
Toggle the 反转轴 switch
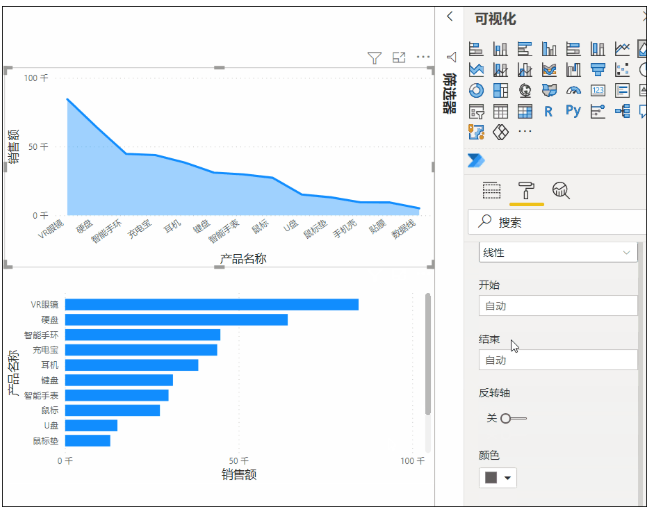click(513, 418)
